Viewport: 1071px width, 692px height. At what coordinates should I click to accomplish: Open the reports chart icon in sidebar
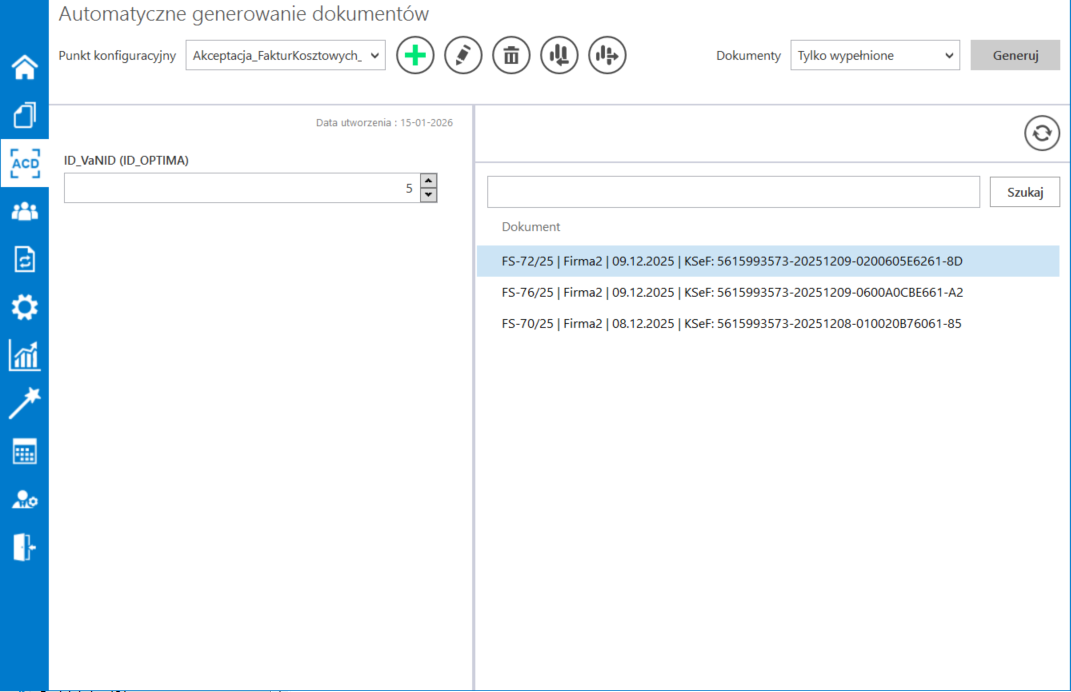pos(24,355)
